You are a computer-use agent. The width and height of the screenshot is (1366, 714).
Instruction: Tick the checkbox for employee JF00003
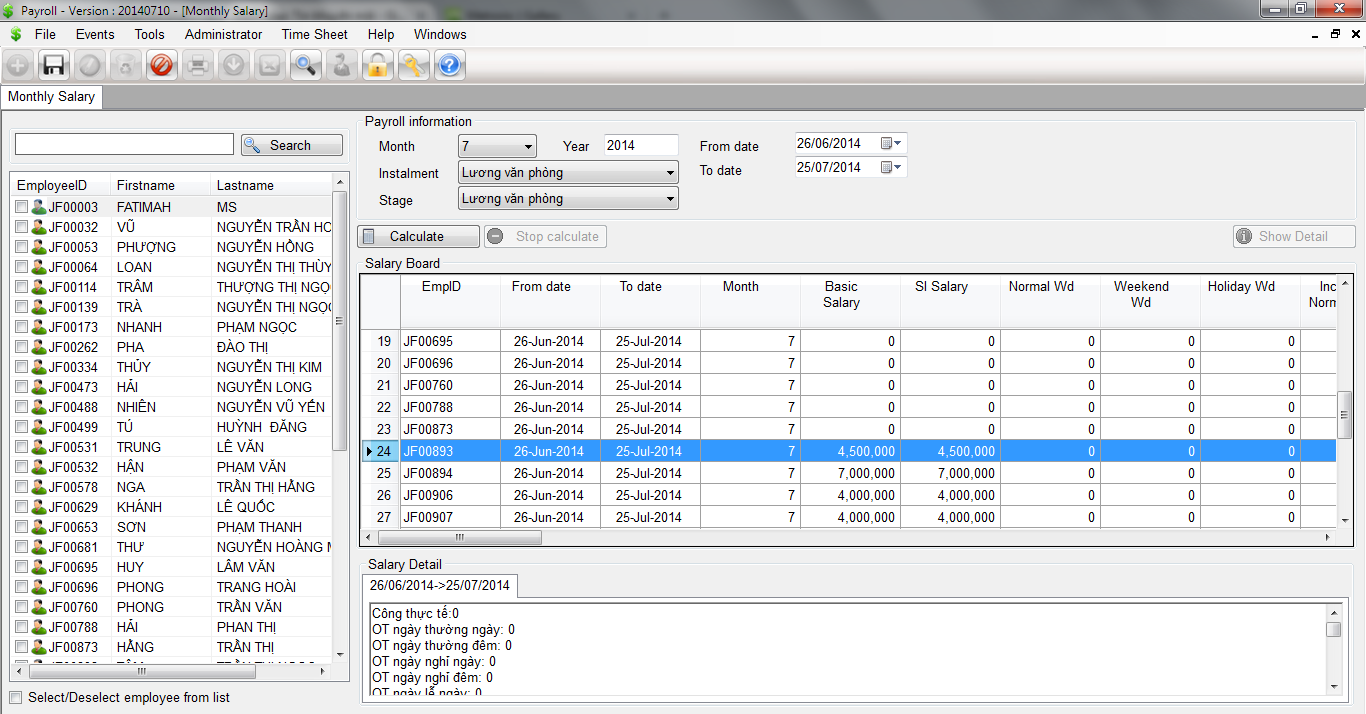coord(22,207)
